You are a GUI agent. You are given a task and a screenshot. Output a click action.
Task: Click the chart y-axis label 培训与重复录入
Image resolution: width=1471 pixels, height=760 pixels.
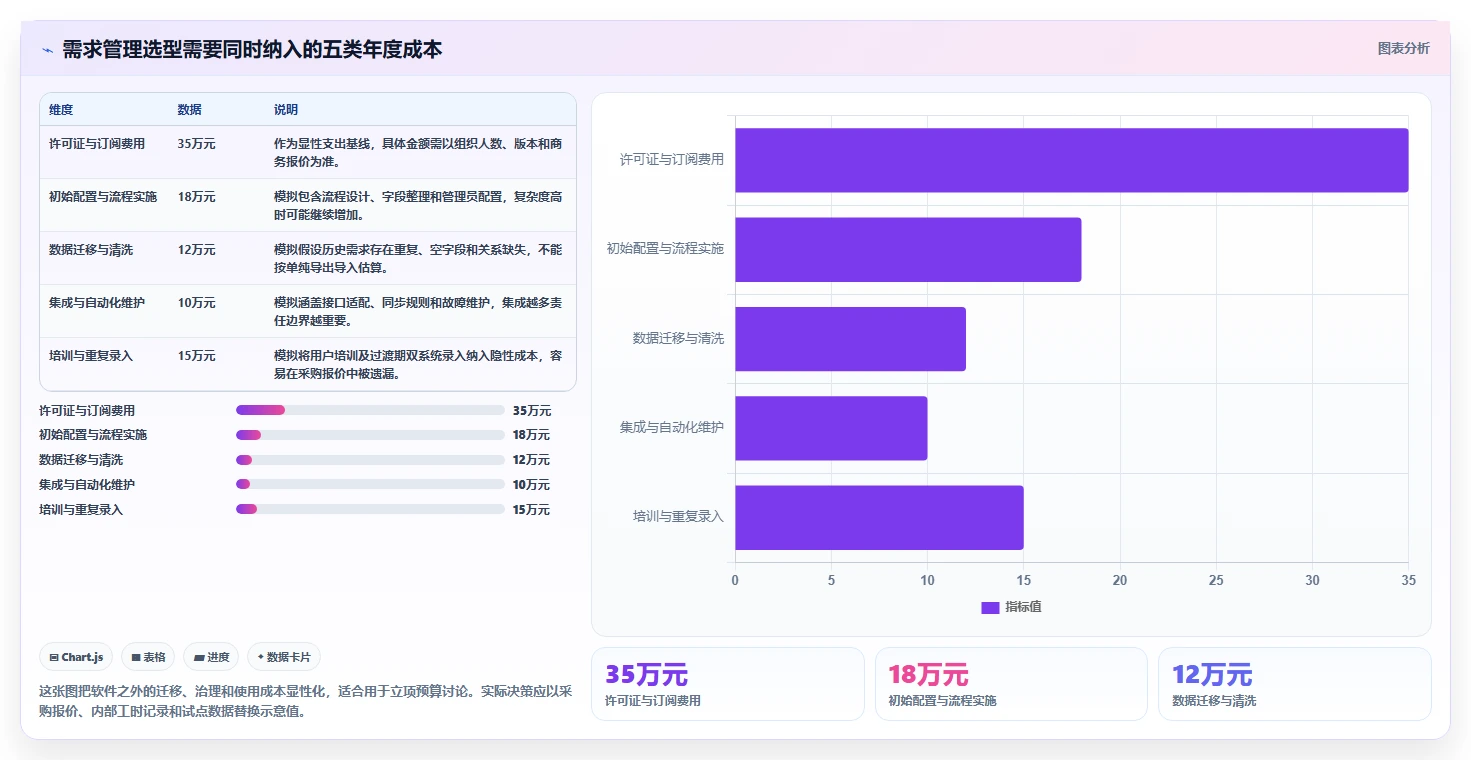[x=678, y=517]
